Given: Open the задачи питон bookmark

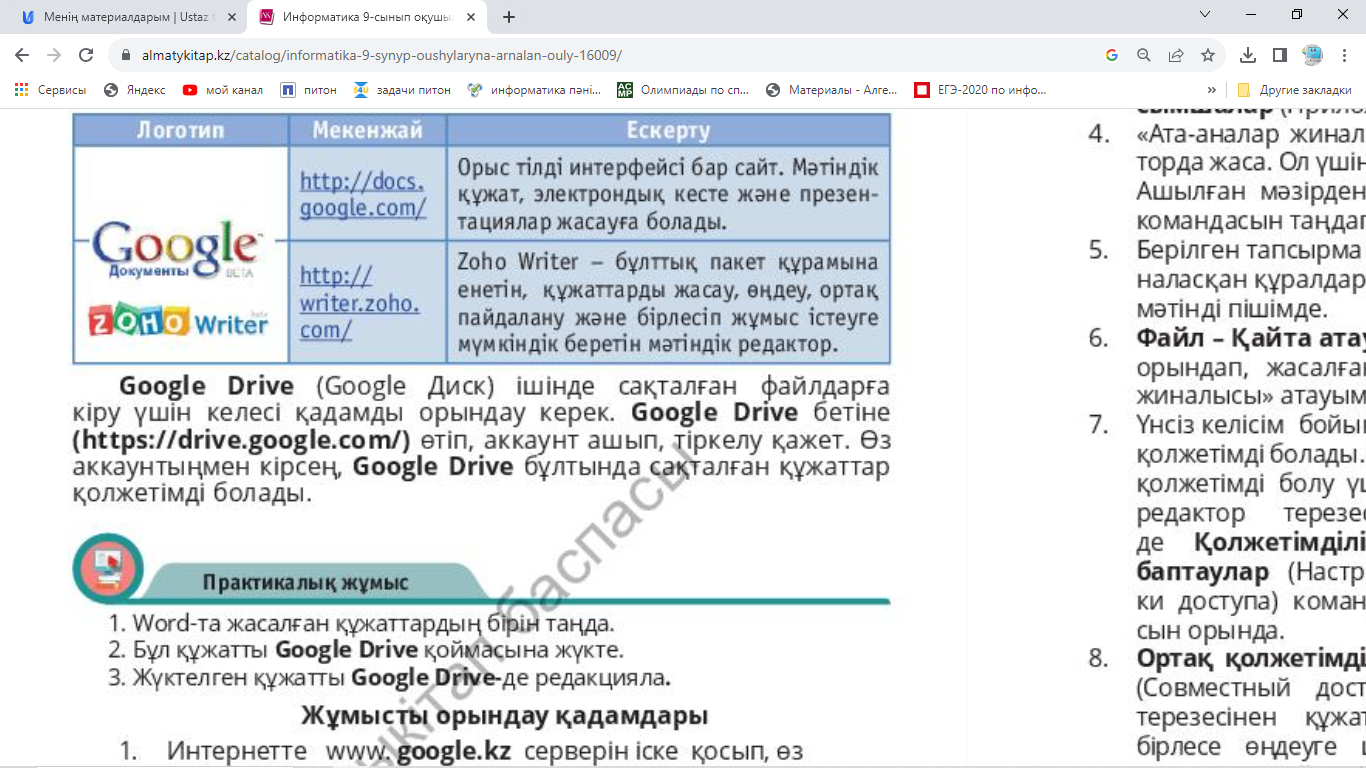Looking at the screenshot, I should (x=402, y=90).
